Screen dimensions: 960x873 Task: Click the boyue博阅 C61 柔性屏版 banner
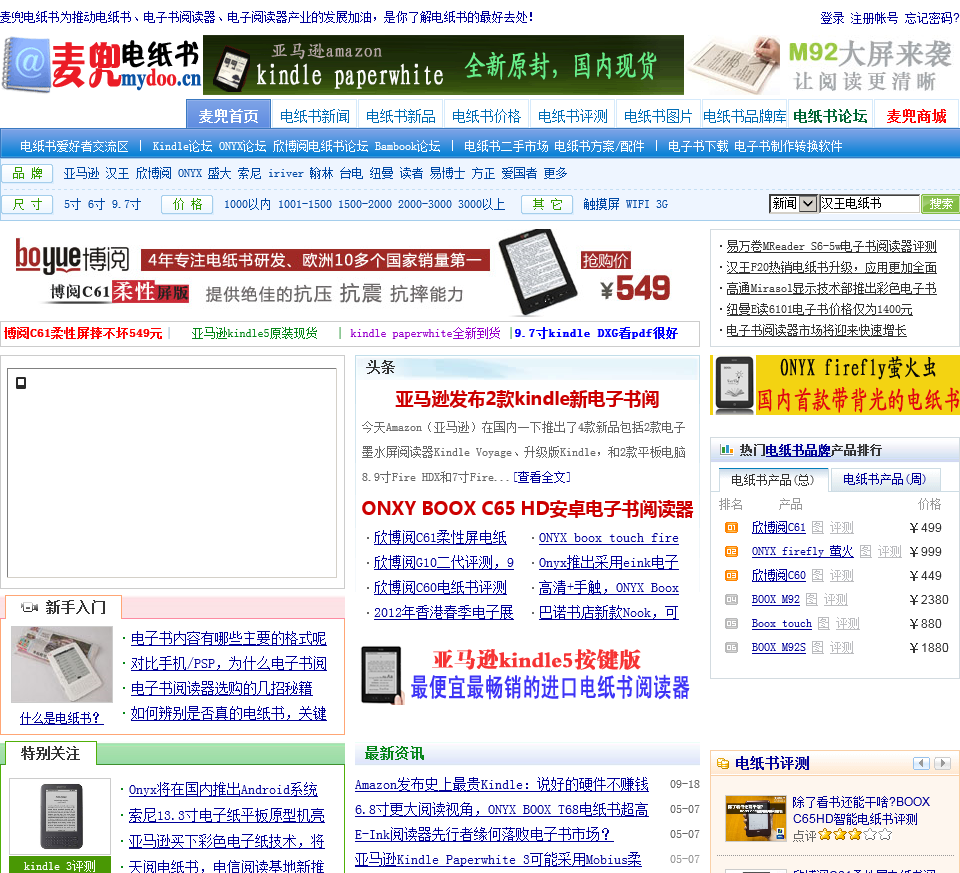coord(350,271)
